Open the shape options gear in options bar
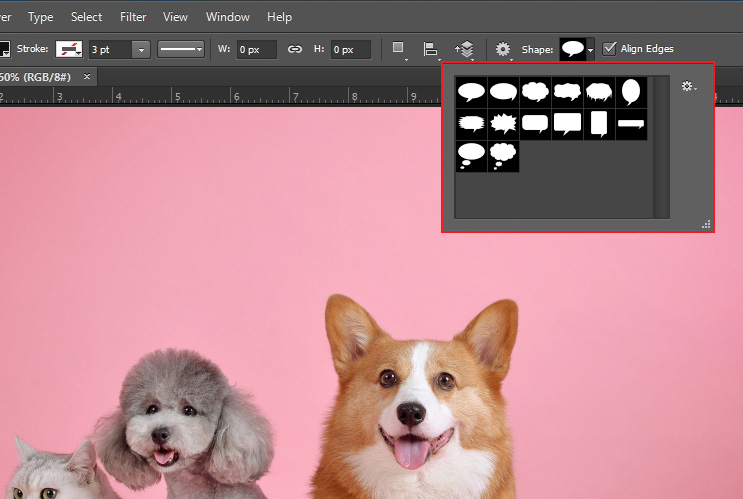The image size is (743, 499). (x=503, y=49)
